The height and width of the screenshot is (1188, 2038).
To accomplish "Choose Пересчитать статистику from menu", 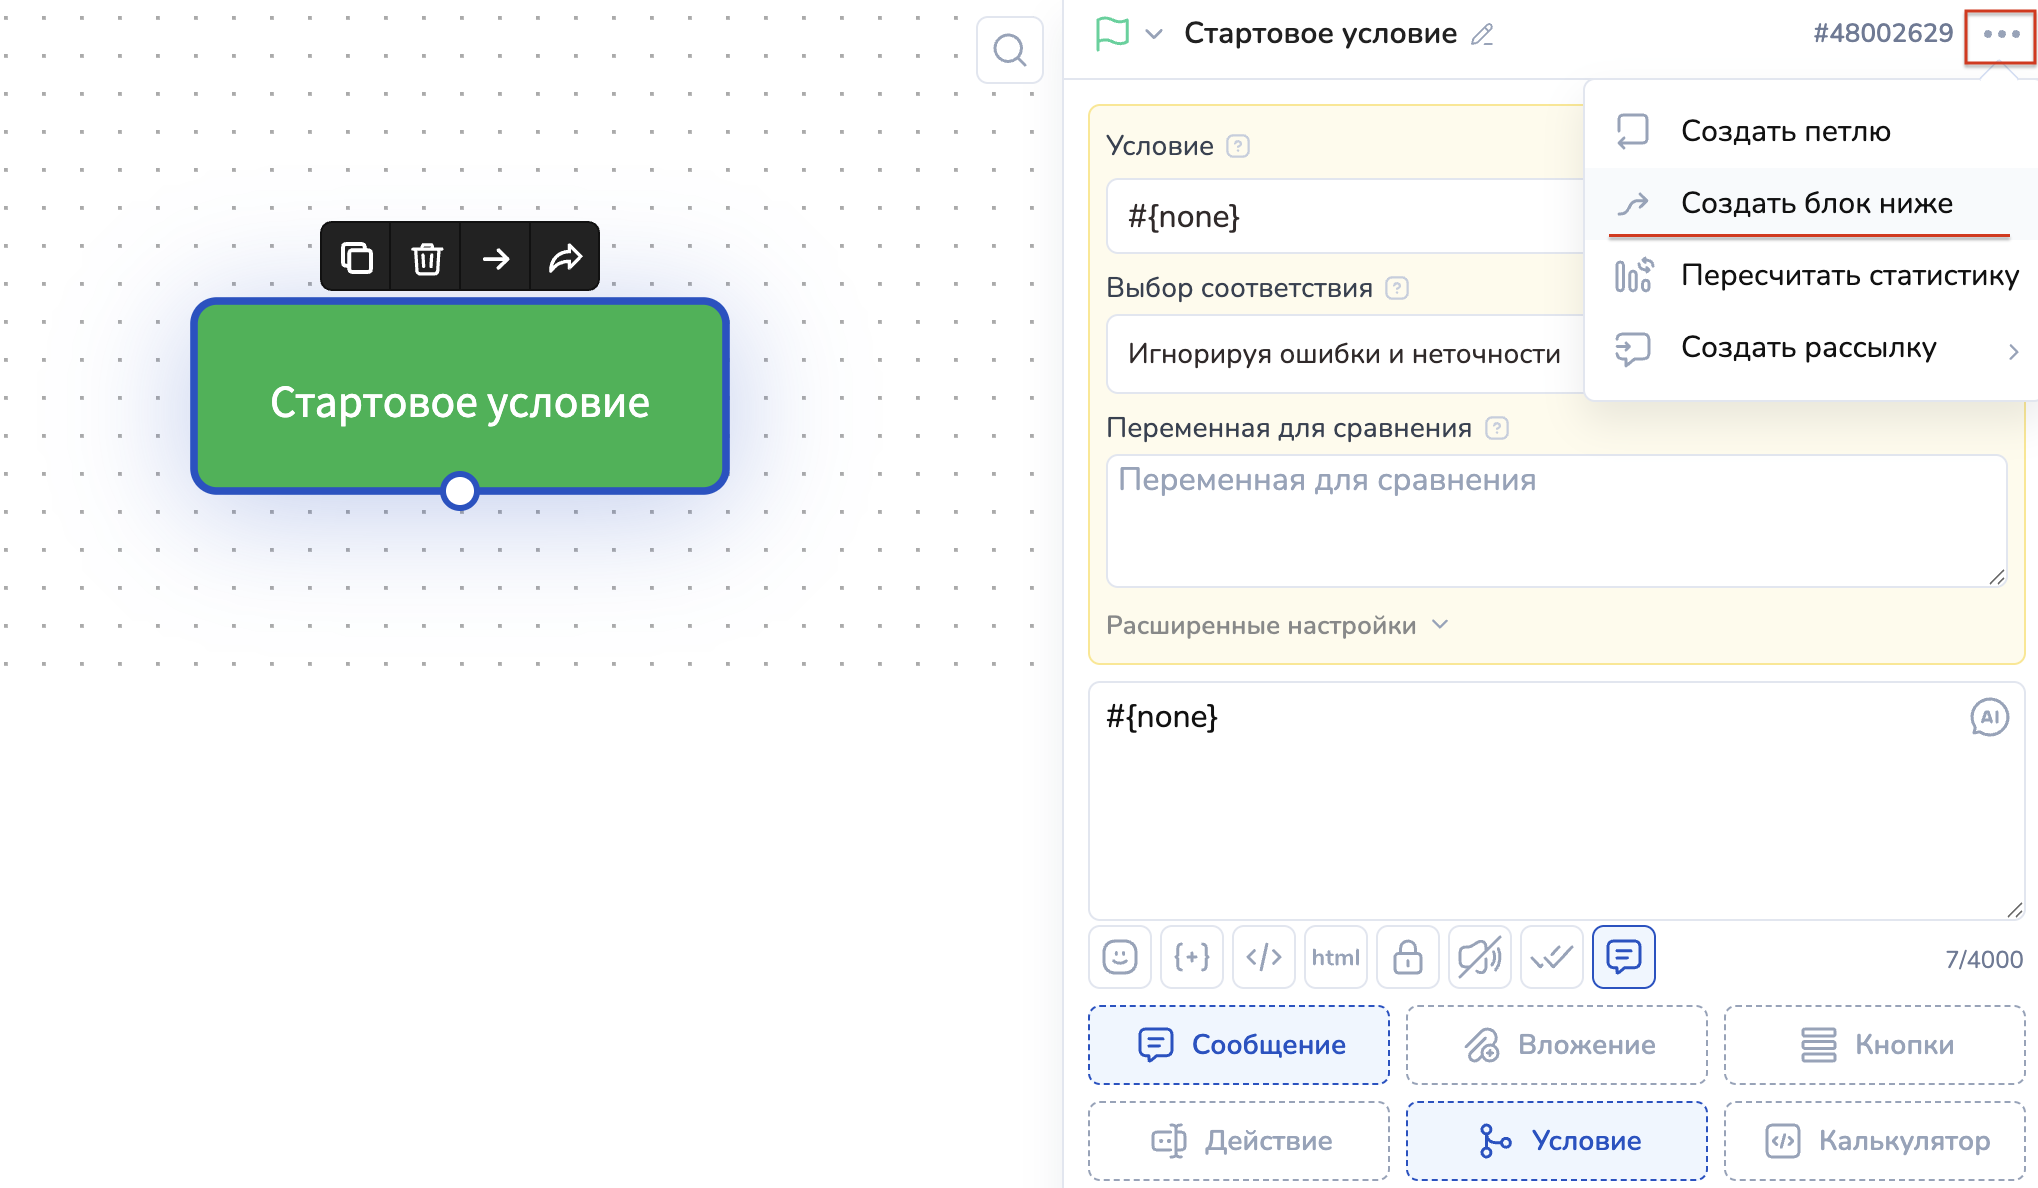I will pos(1848,275).
